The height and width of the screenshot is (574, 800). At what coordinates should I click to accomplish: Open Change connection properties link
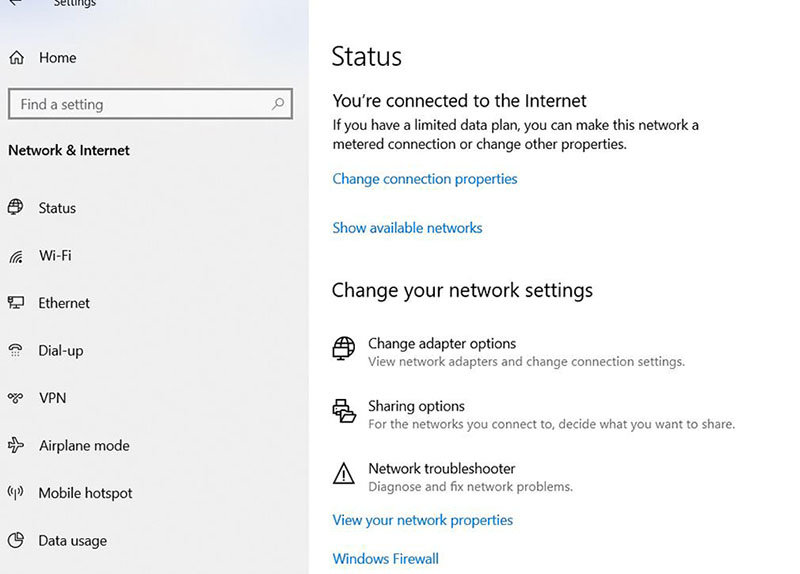[425, 179]
